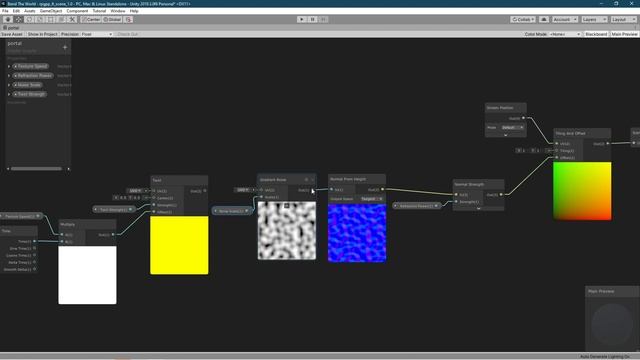
Task: Click Tiling And Offset Out port
Action: (608, 144)
